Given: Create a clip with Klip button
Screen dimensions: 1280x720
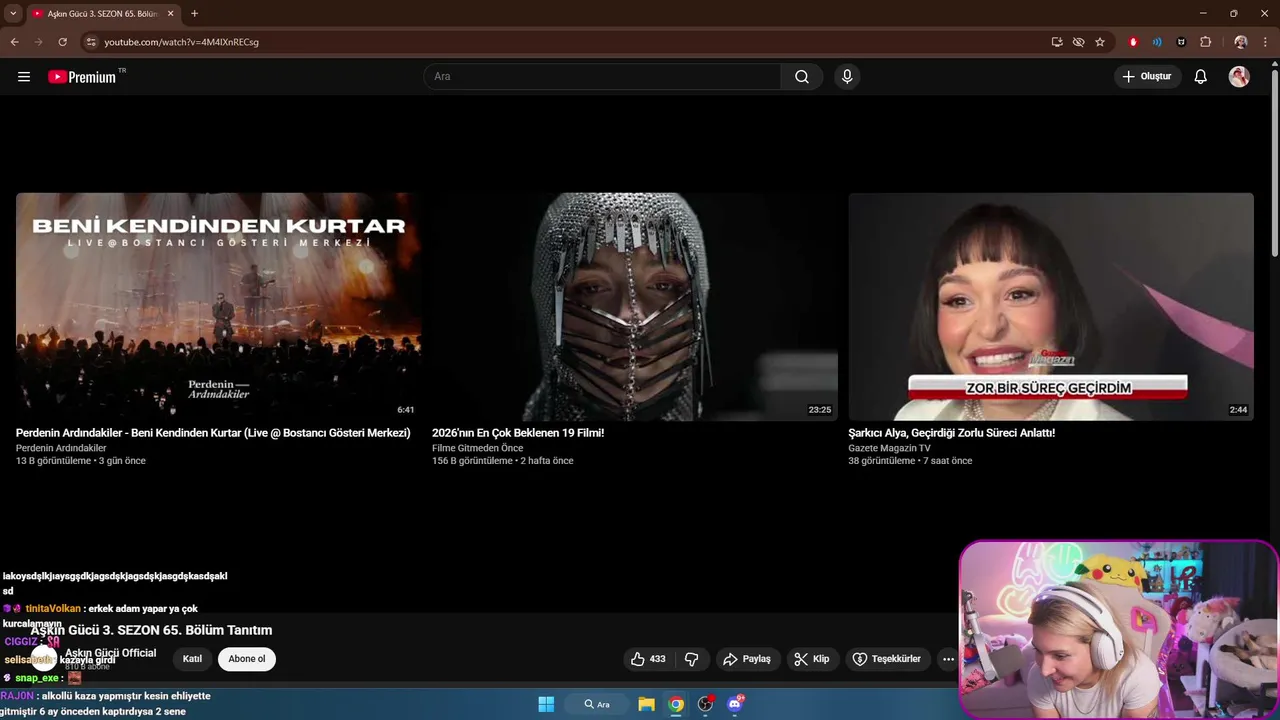Looking at the screenshot, I should click(812, 659).
